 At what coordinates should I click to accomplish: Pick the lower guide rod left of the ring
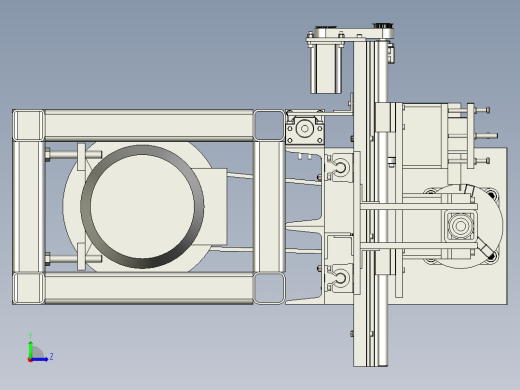(73, 259)
